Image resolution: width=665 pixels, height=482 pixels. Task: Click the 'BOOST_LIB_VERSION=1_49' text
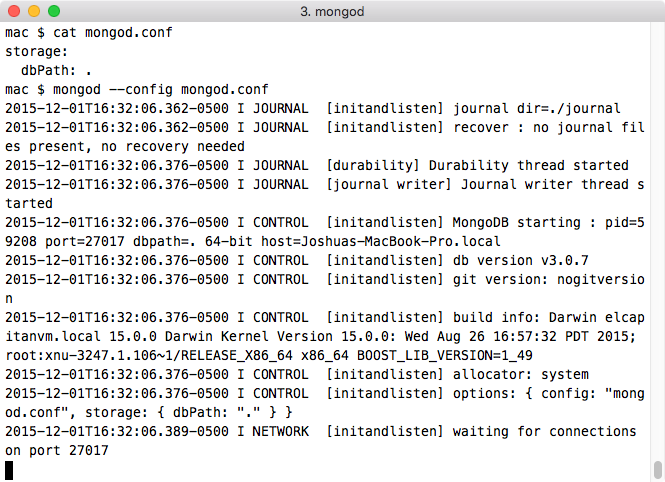click(x=444, y=355)
